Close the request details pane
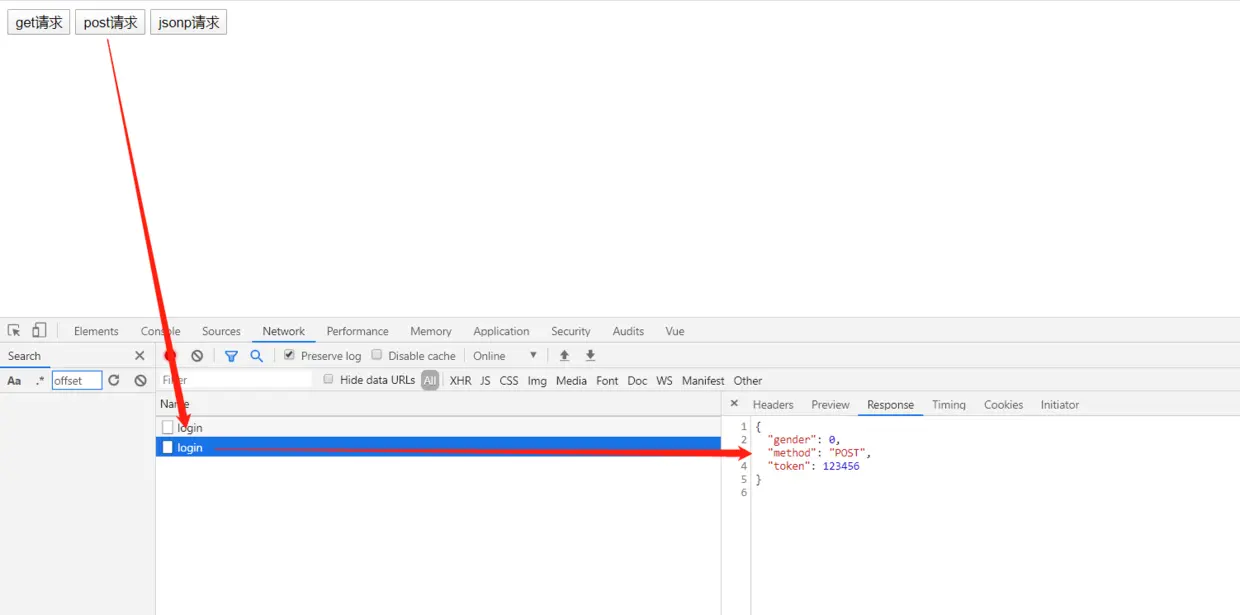 pyautogui.click(x=734, y=404)
